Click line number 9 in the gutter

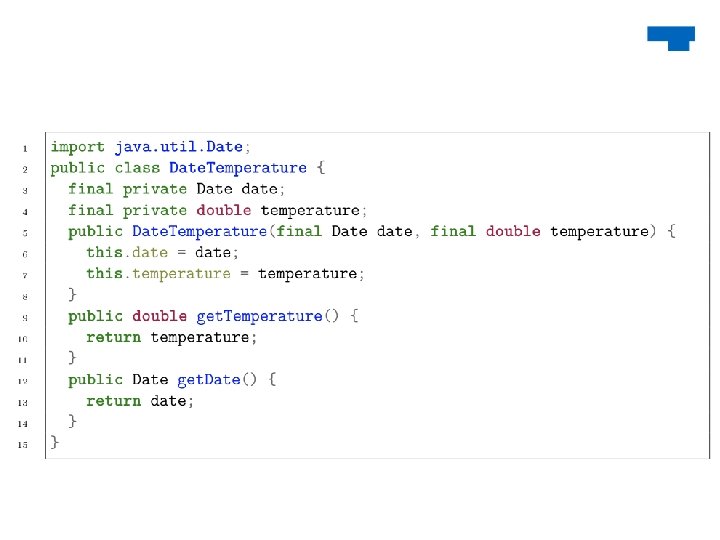point(23,317)
